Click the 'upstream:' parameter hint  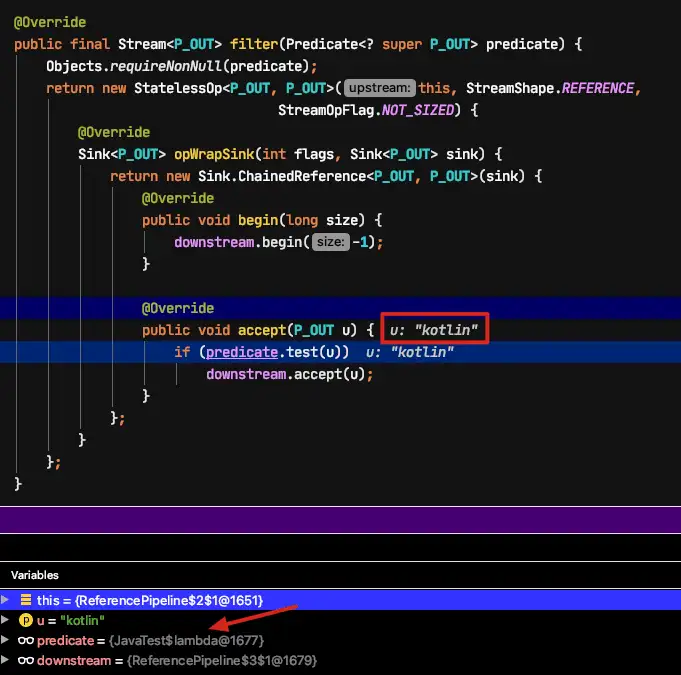click(380, 88)
